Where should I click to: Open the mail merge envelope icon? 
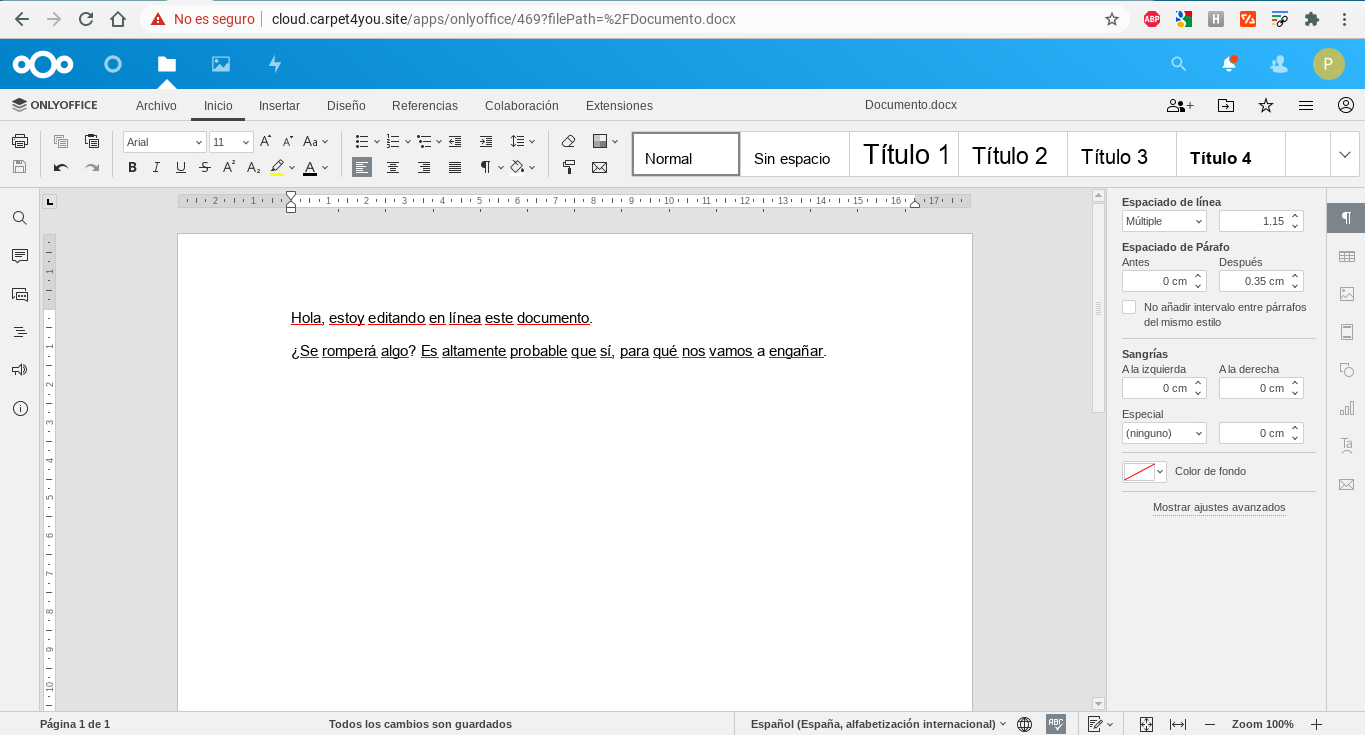(599, 167)
